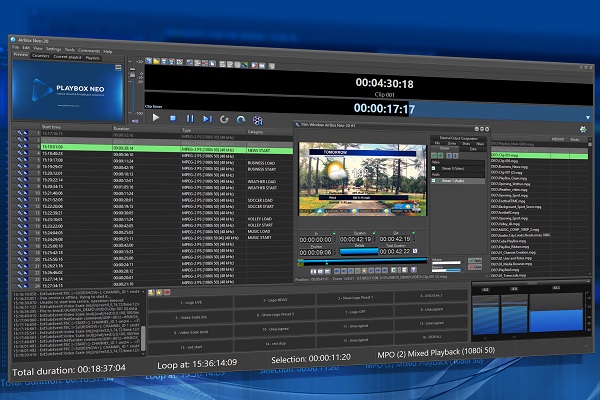Open the Tools menu
The width and height of the screenshot is (600, 400).
point(70,50)
